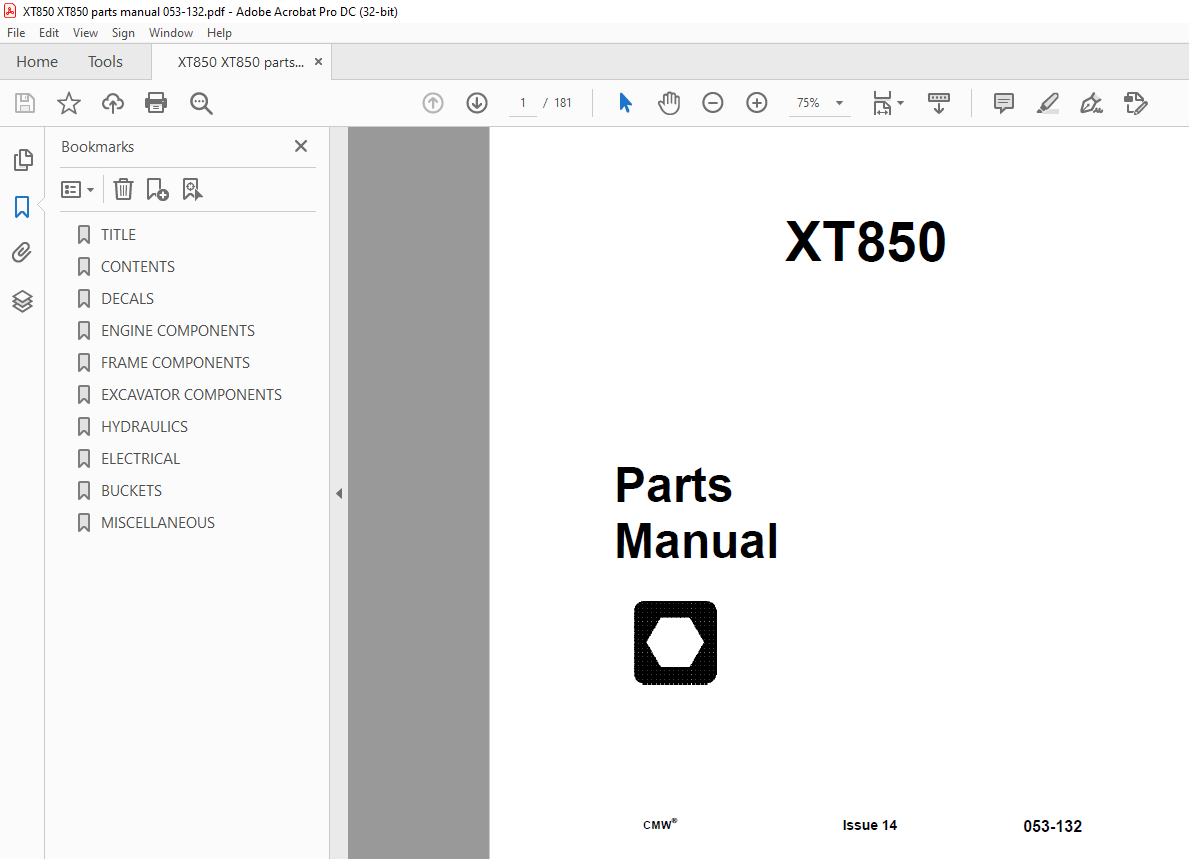Jump to the TITLE bookmark
1189x859 pixels.
coord(118,235)
